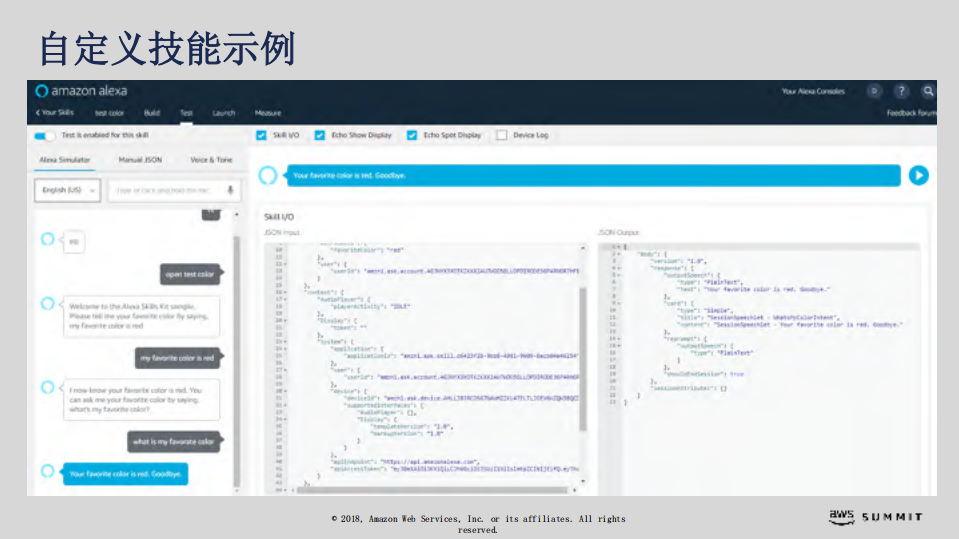Screen dimensions: 959x539
Task: Click the 'open test color' chat bubble
Action: pyautogui.click(x=190, y=274)
